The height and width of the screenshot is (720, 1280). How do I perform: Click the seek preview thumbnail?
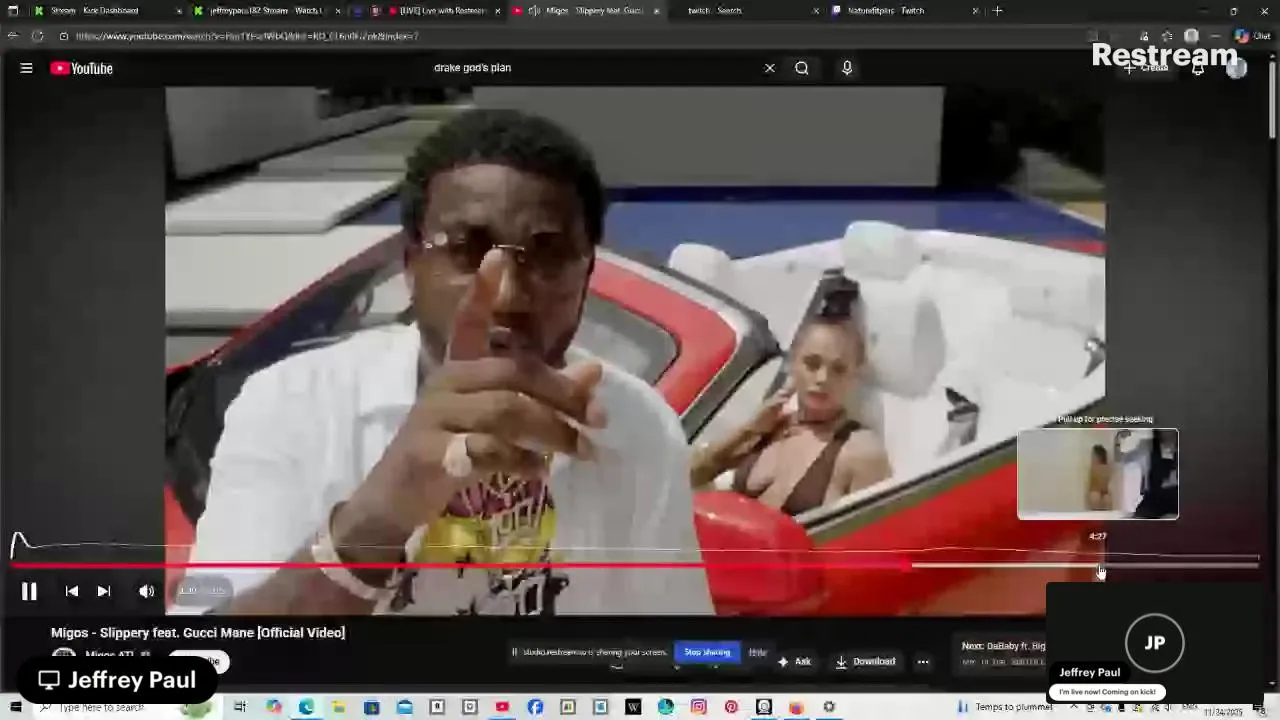point(1098,474)
